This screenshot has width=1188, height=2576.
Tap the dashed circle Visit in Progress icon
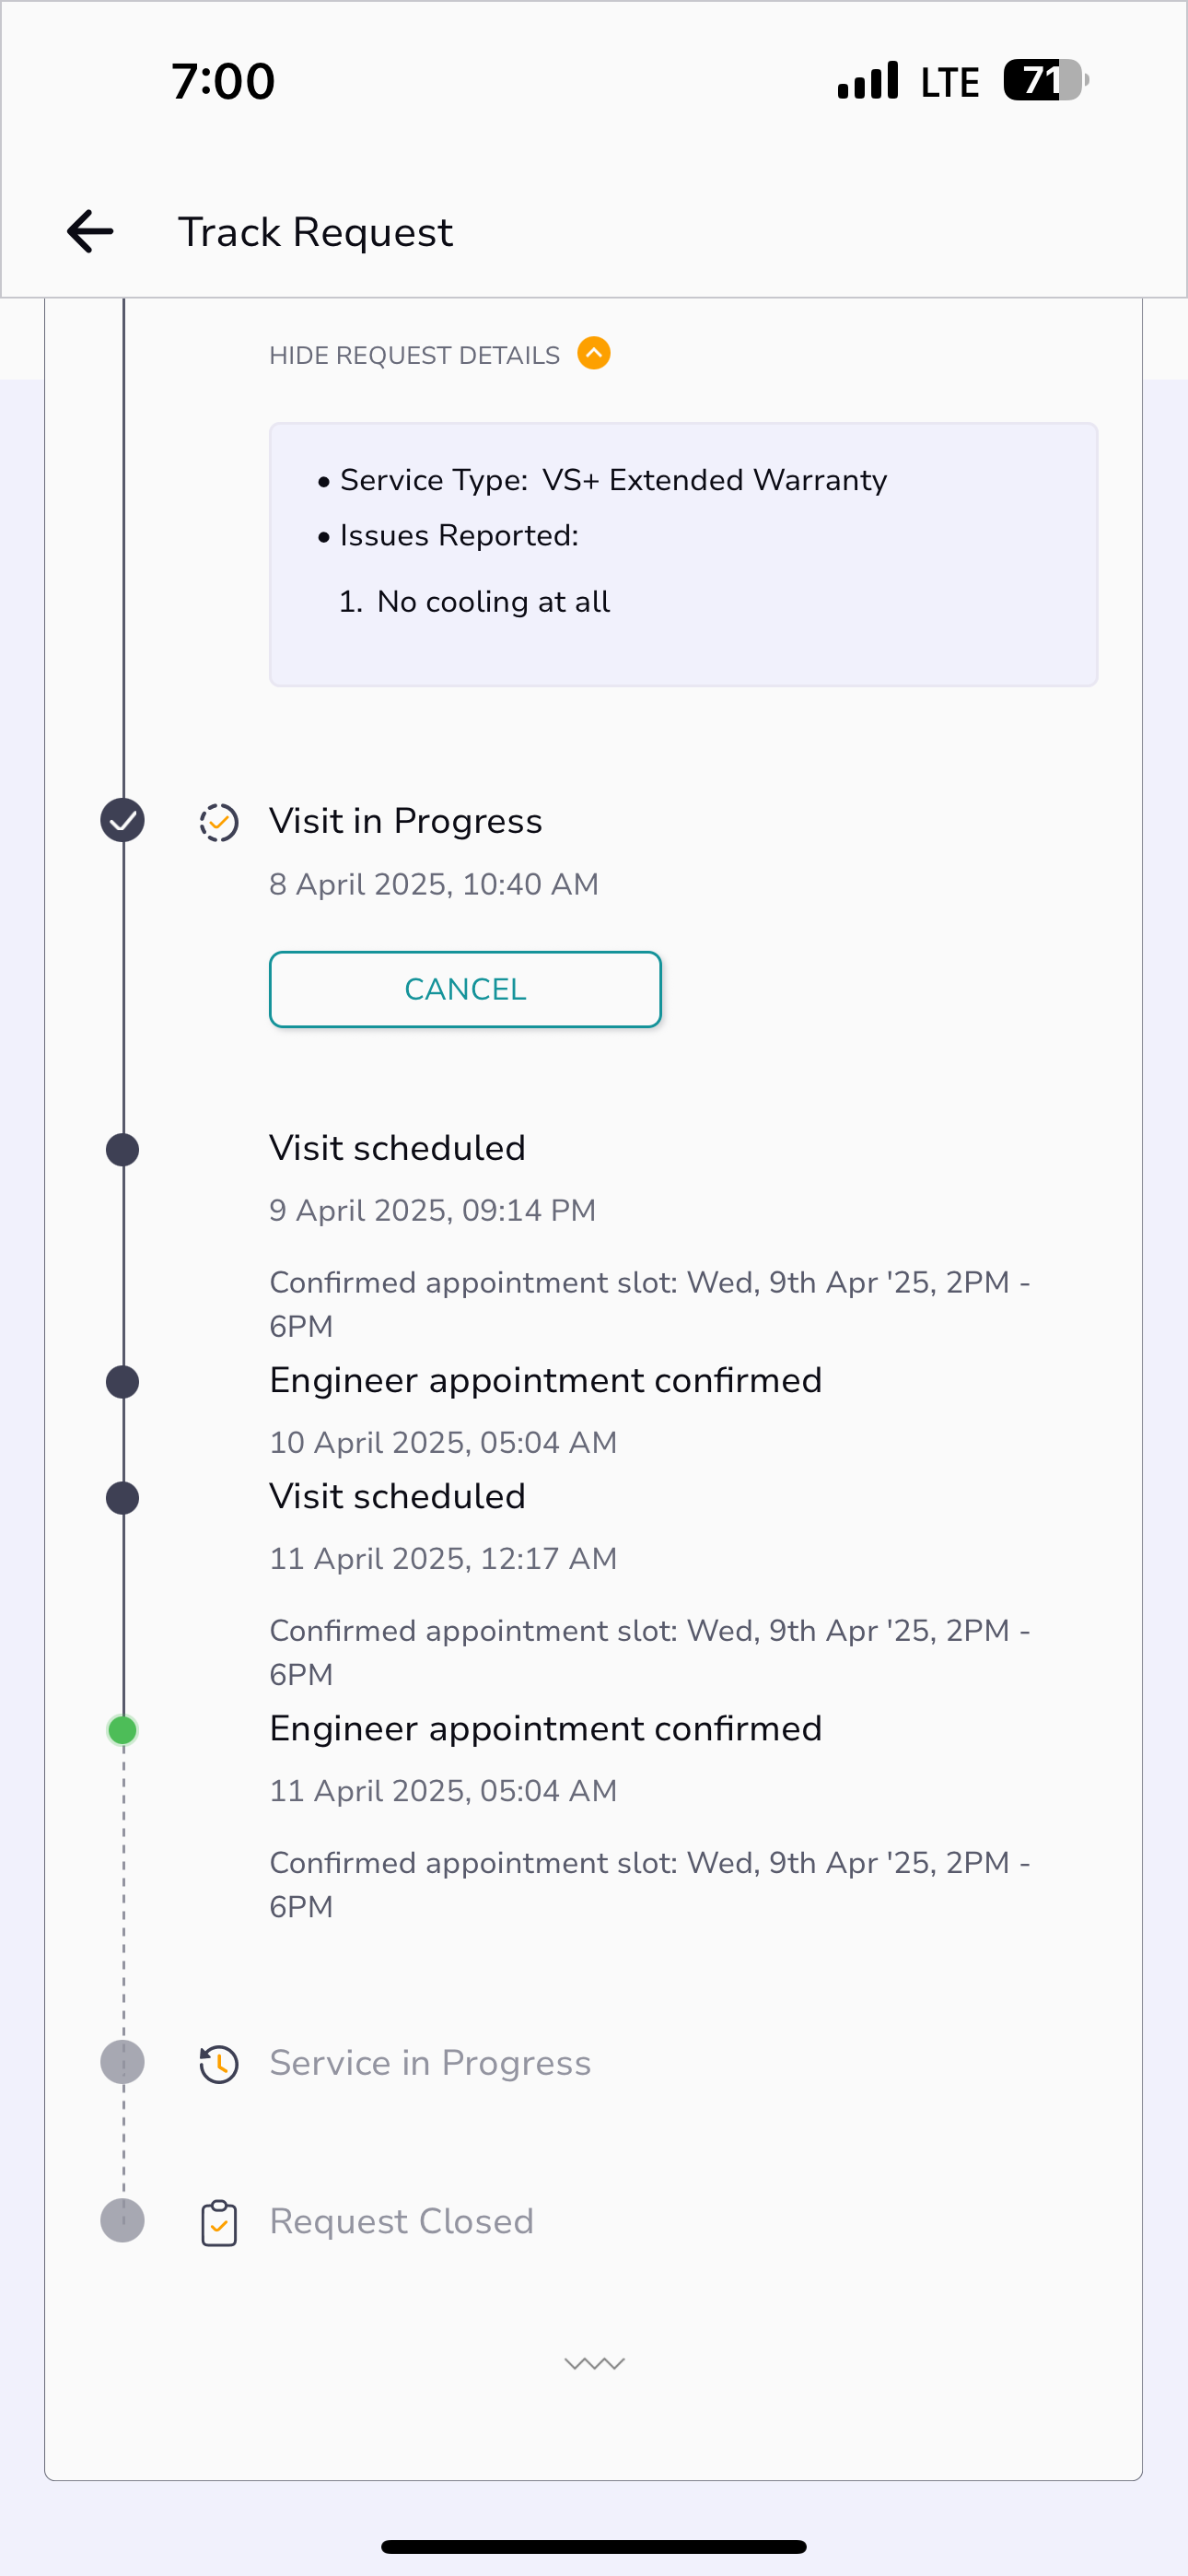click(219, 822)
